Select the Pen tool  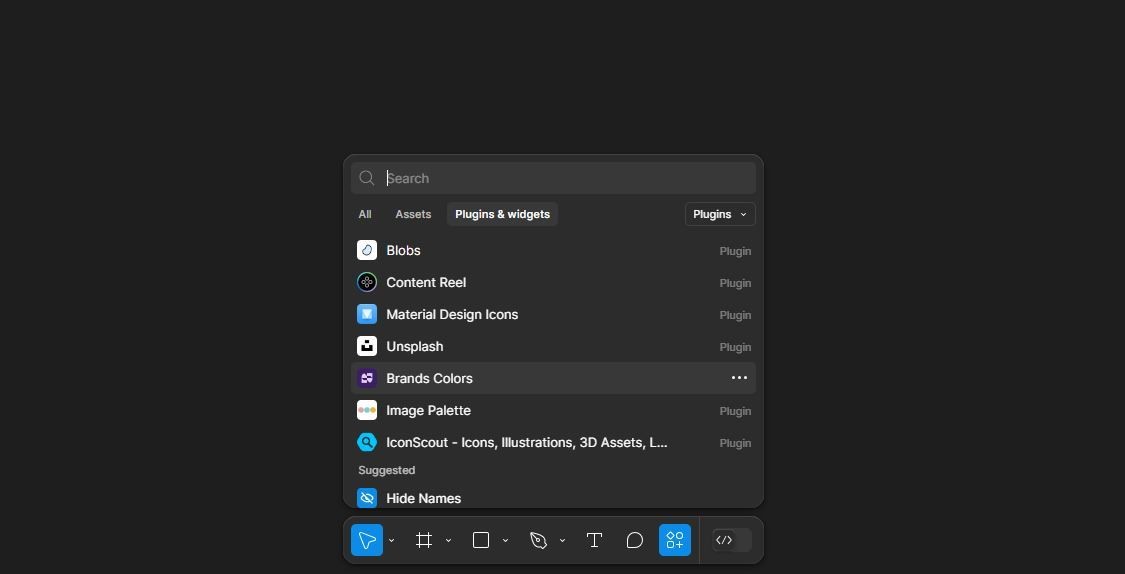tap(538, 540)
